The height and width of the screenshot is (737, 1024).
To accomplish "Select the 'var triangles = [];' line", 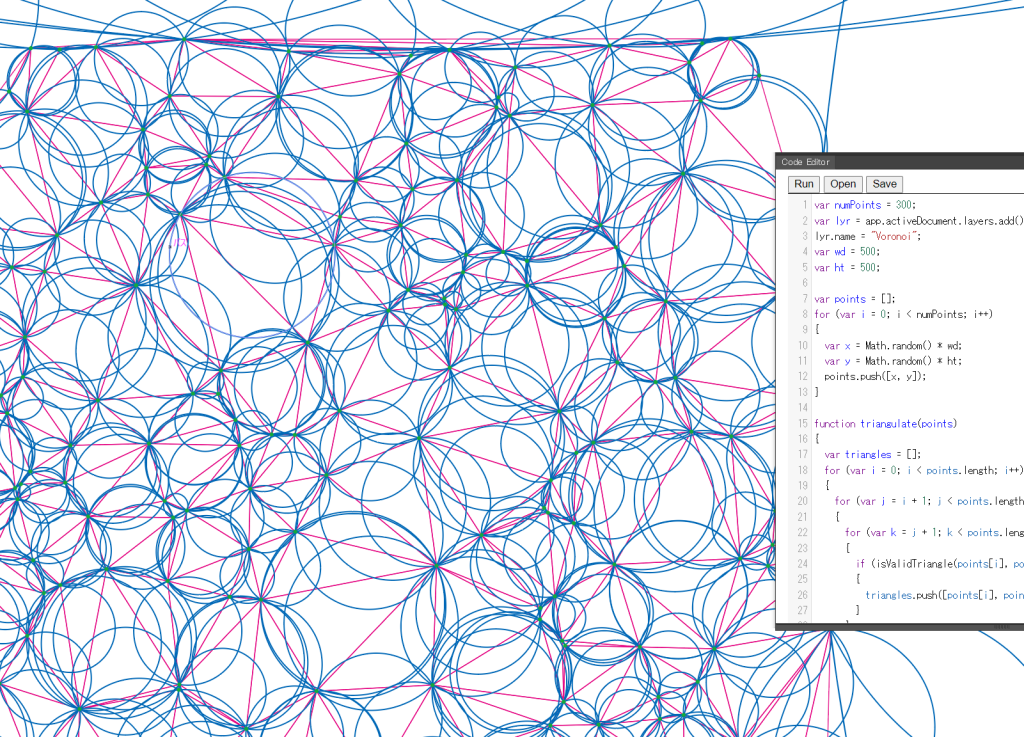I will (873, 454).
